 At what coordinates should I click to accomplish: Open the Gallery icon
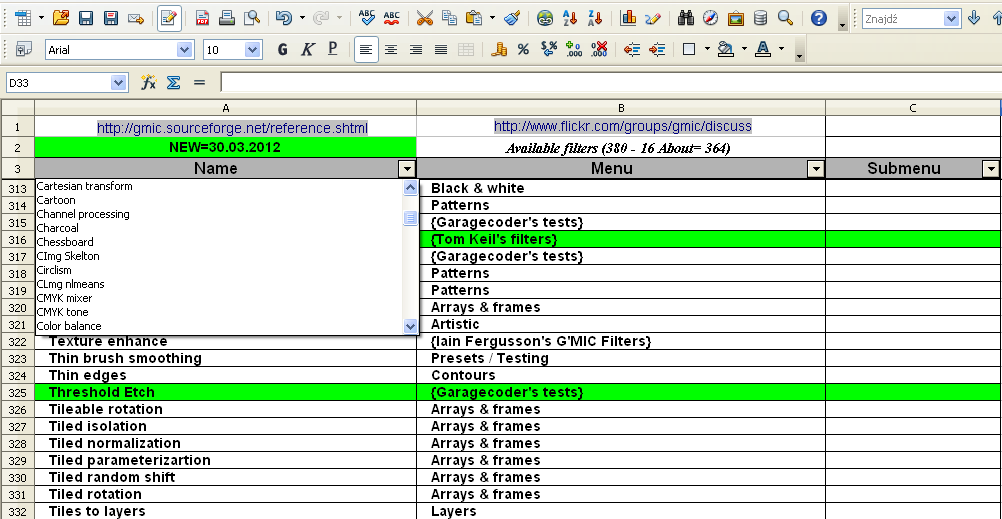pyautogui.click(x=736, y=18)
